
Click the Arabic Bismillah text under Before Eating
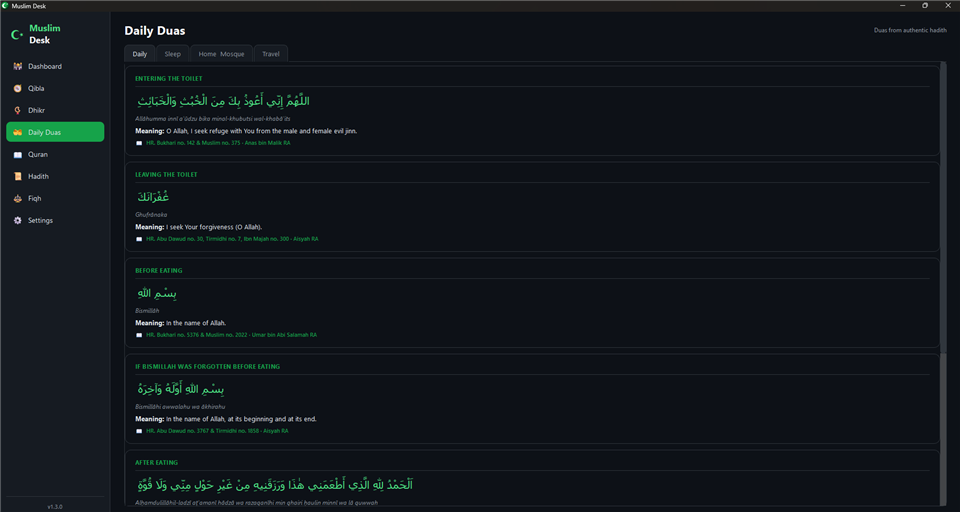pos(157,293)
